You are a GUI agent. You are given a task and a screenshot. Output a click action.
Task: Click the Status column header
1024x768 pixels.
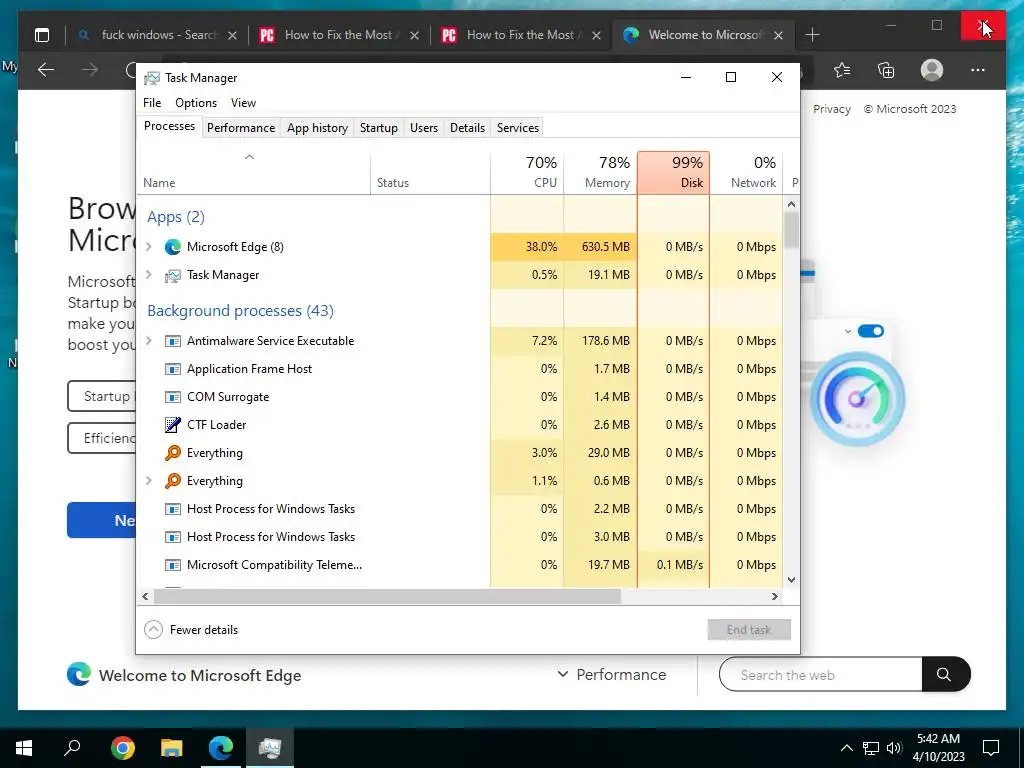coord(430,173)
